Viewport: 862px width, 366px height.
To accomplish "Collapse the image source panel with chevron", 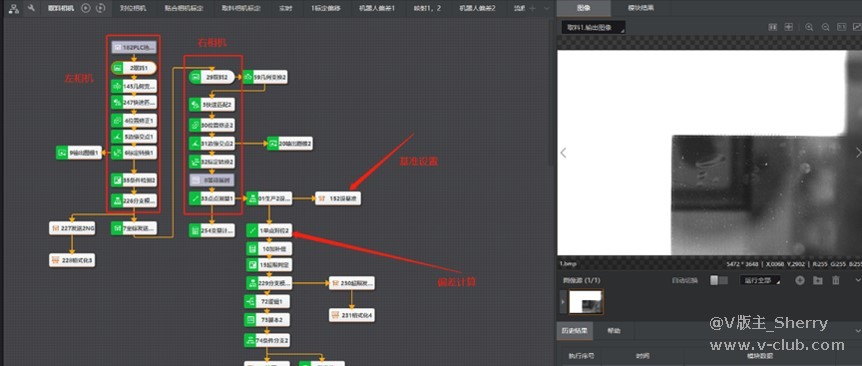I will pos(858,280).
